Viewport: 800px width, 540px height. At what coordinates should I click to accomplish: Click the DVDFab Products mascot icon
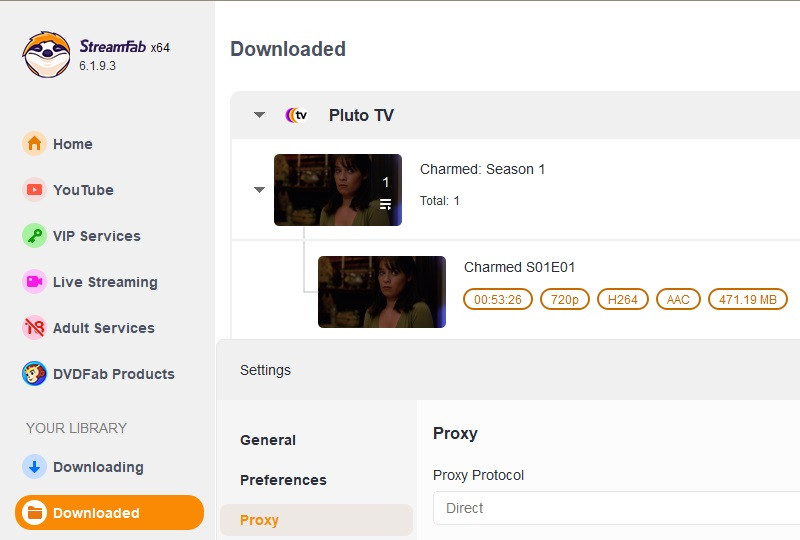tap(35, 374)
